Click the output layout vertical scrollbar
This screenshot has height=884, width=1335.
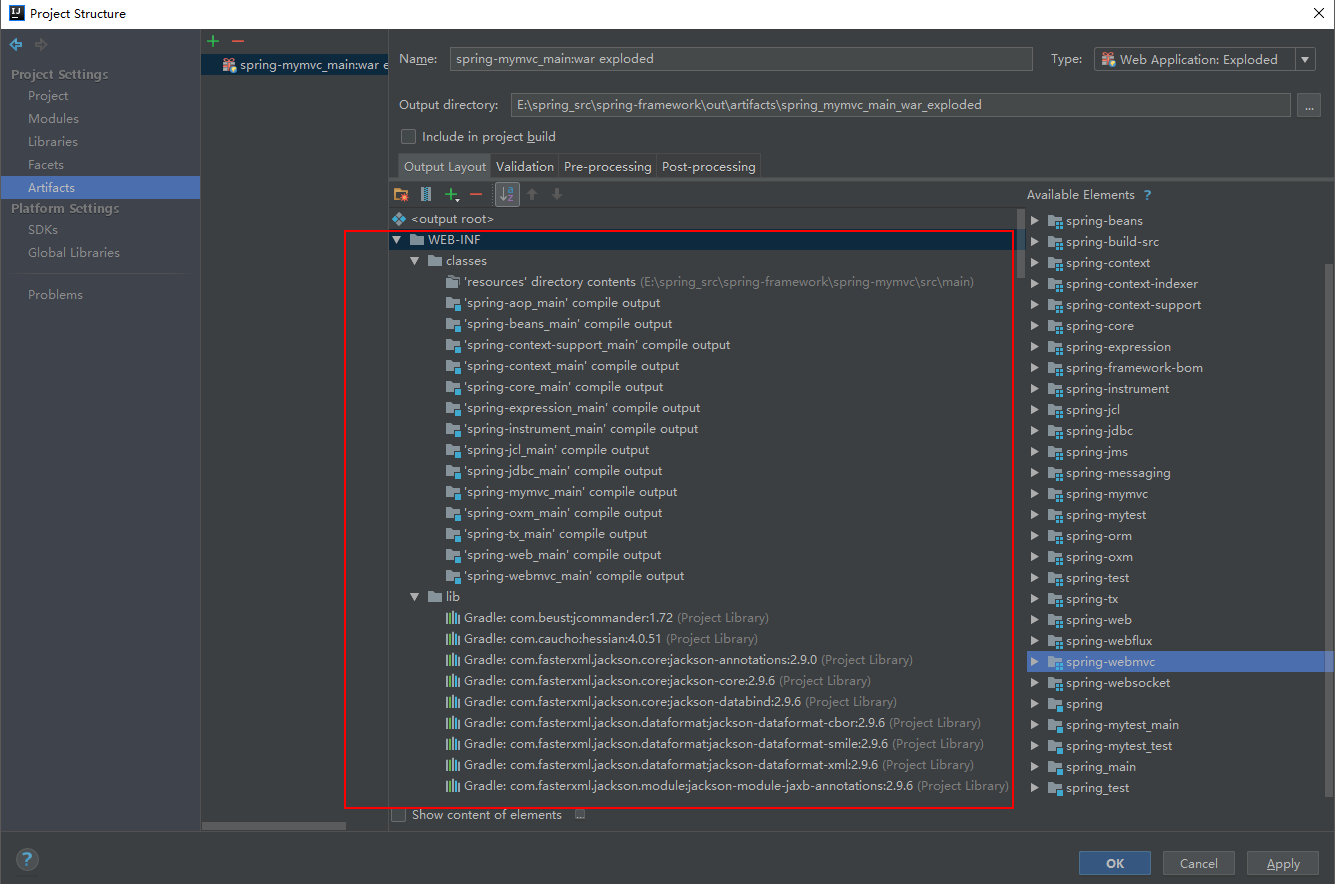1020,242
